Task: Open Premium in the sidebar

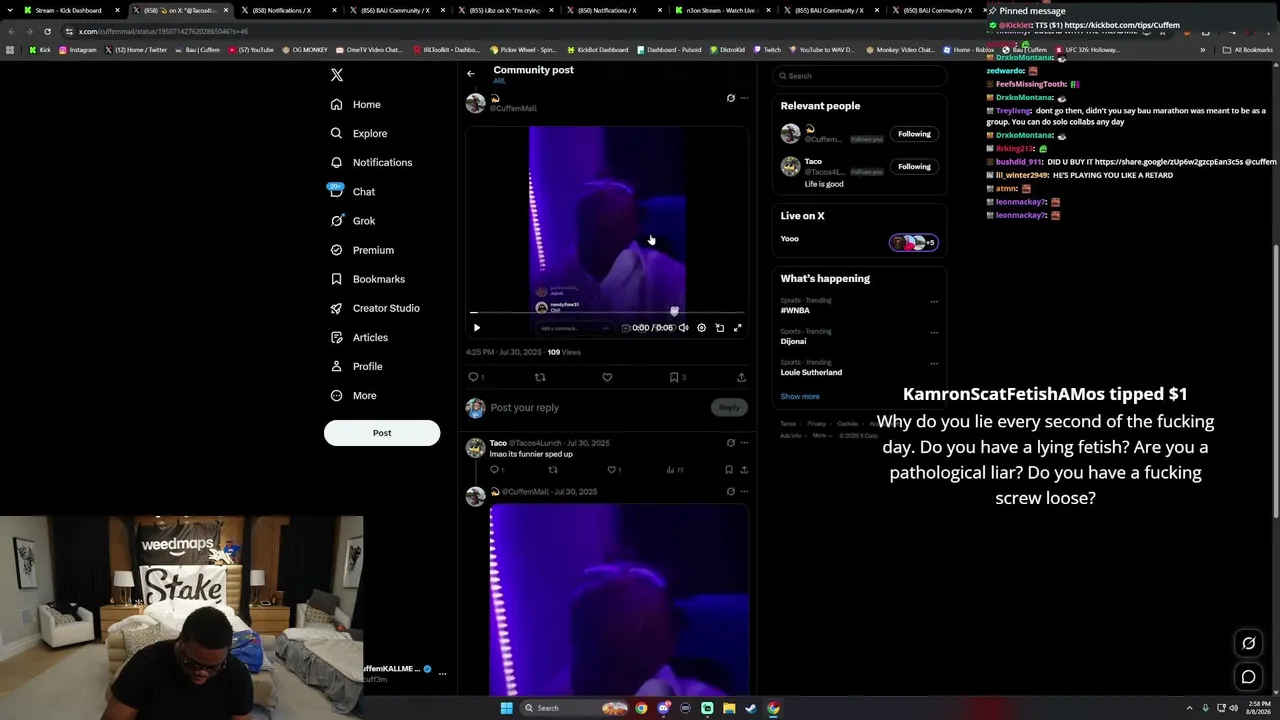Action: click(362, 250)
